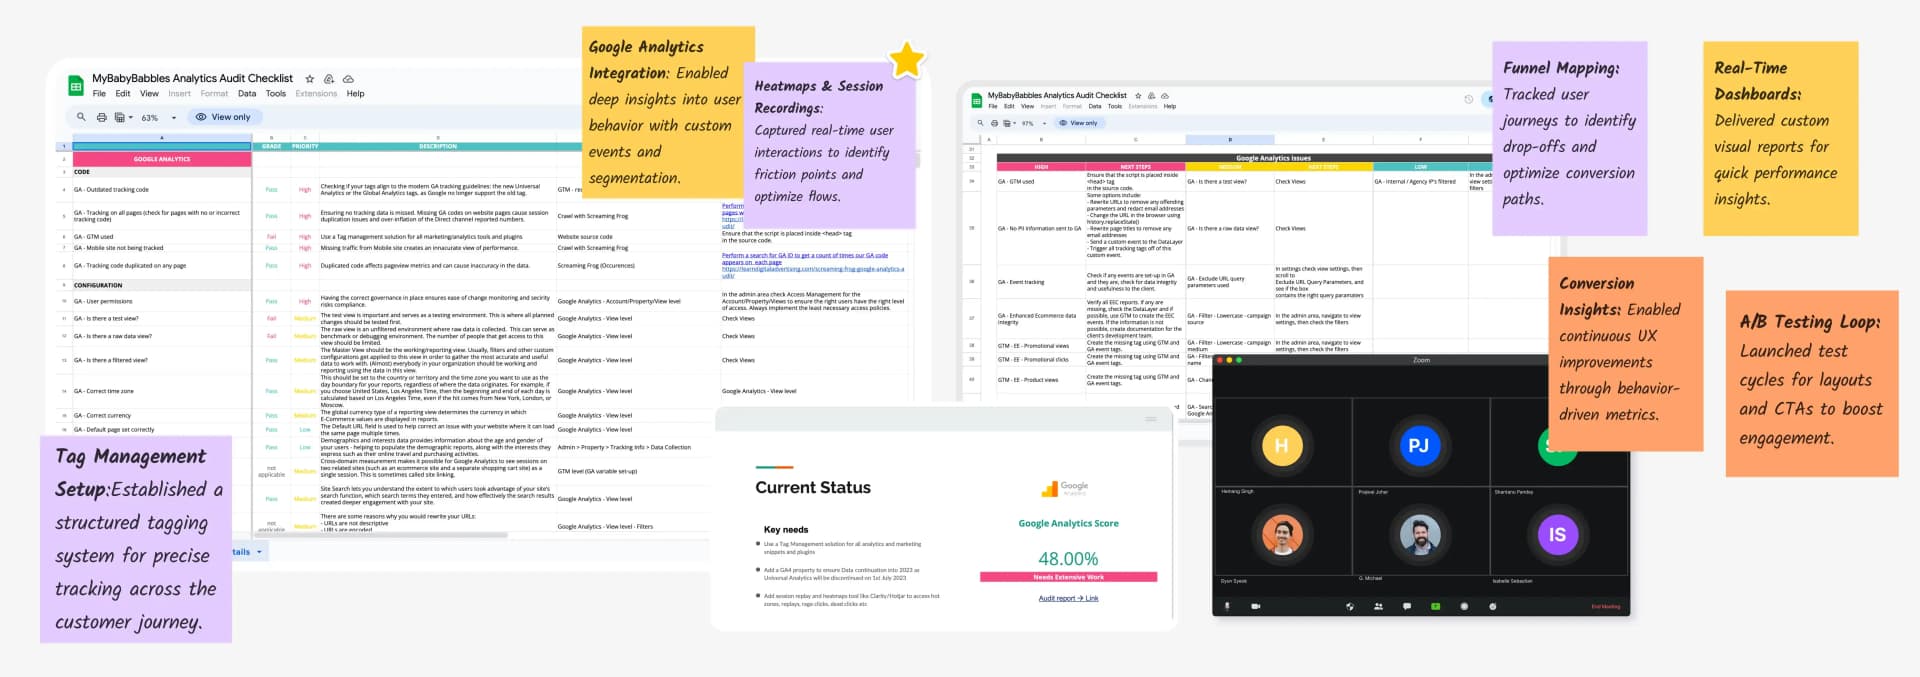Toggle the Zoom video camera
Viewport: 1920px width, 677px height.
coord(1255,606)
